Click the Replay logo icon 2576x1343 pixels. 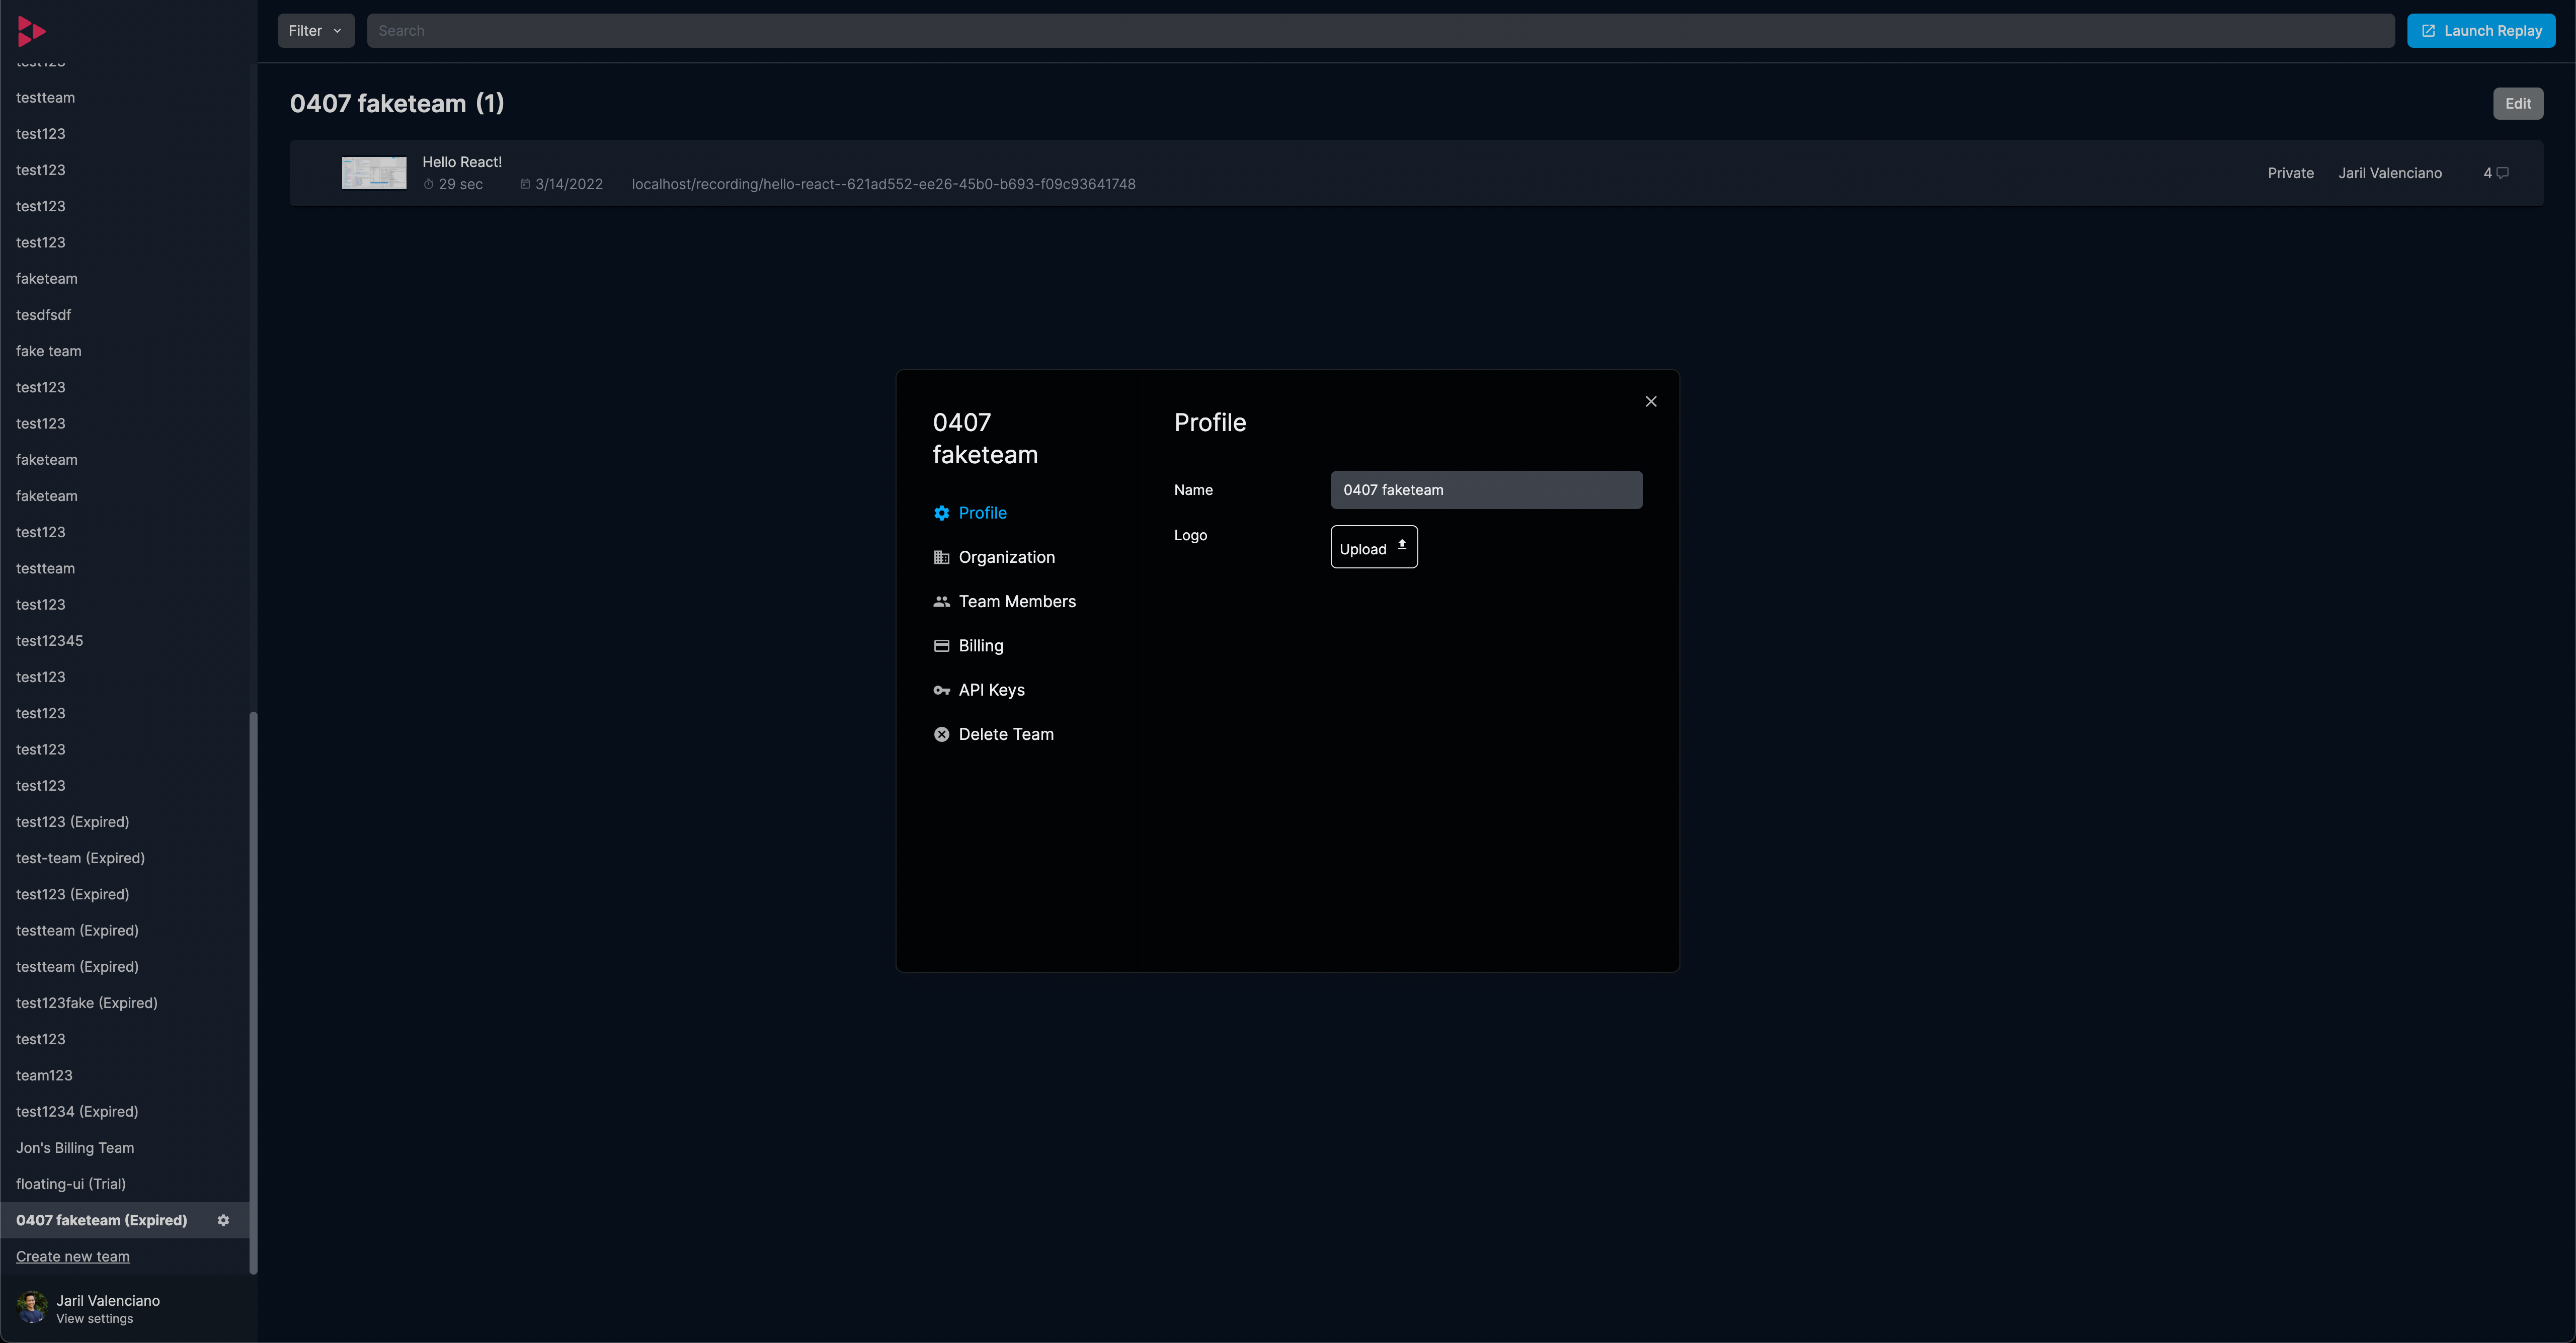pyautogui.click(x=31, y=32)
